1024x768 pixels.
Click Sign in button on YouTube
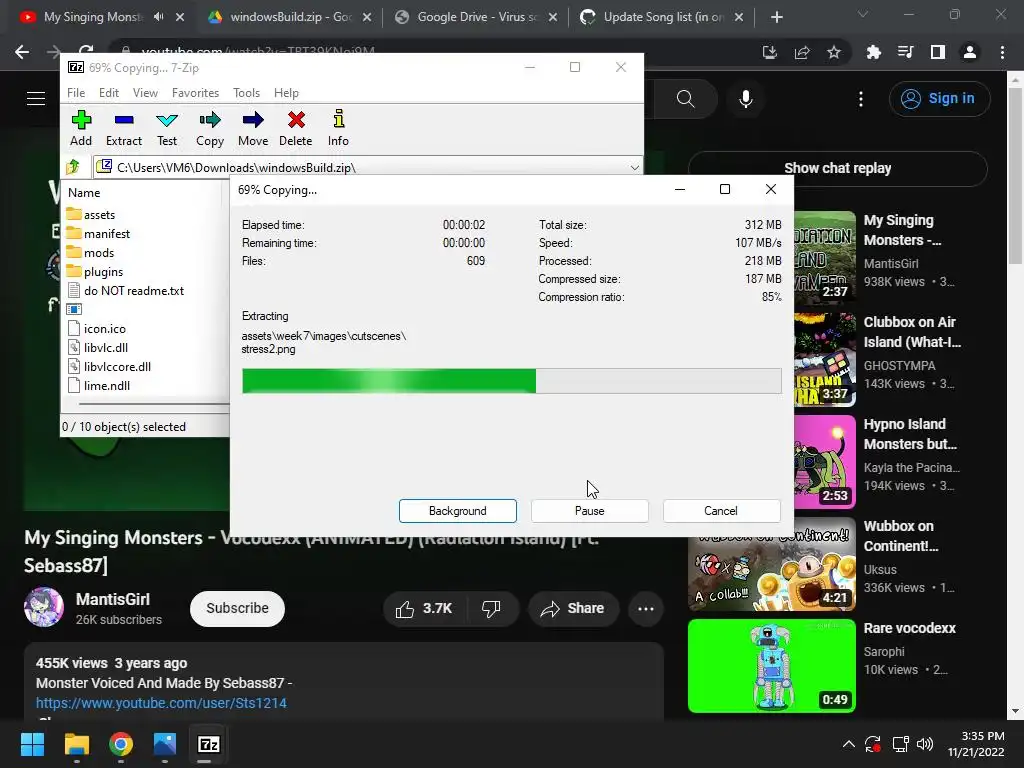click(x=939, y=99)
